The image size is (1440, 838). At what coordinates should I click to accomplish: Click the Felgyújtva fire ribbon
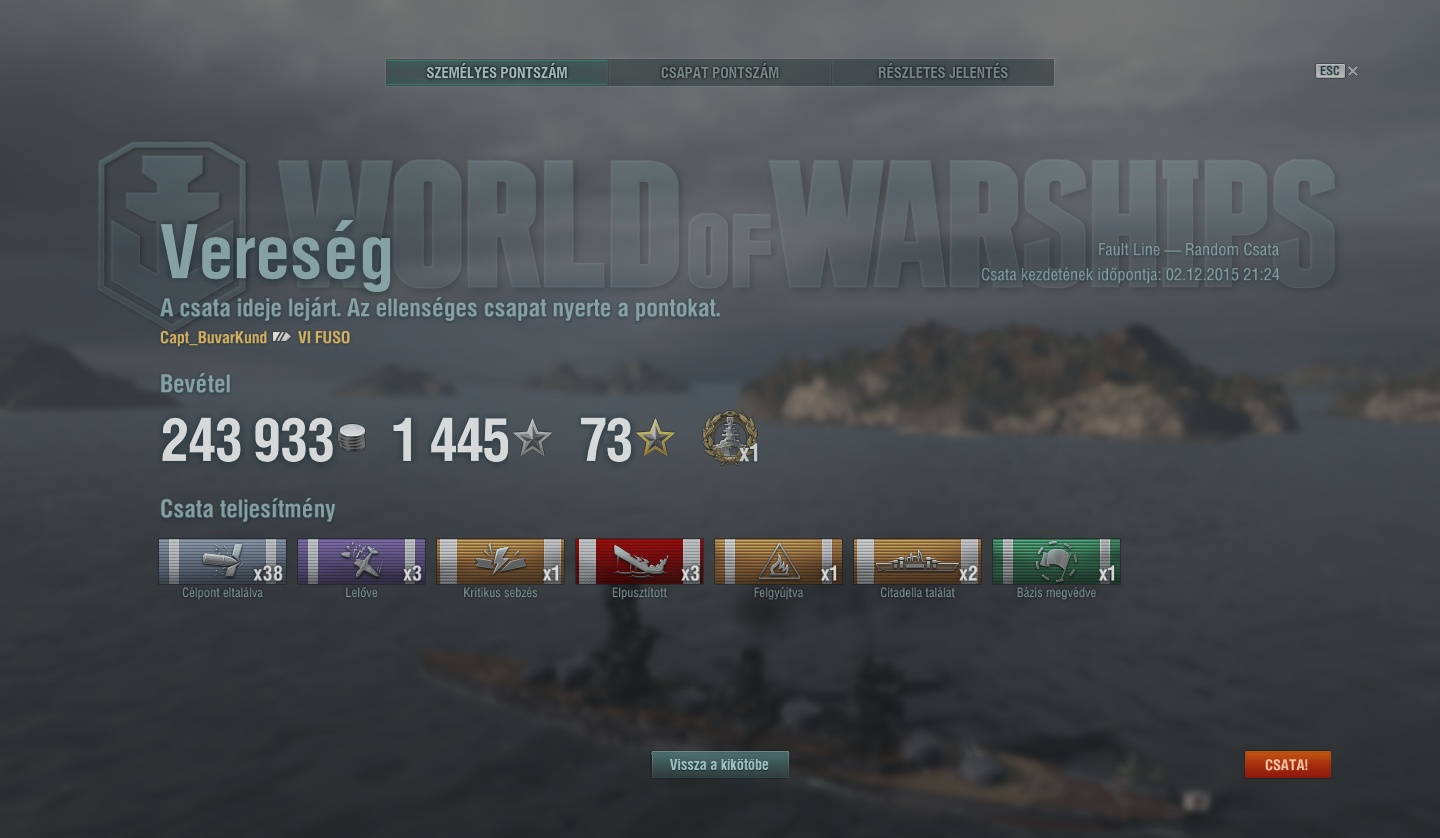(x=778, y=562)
